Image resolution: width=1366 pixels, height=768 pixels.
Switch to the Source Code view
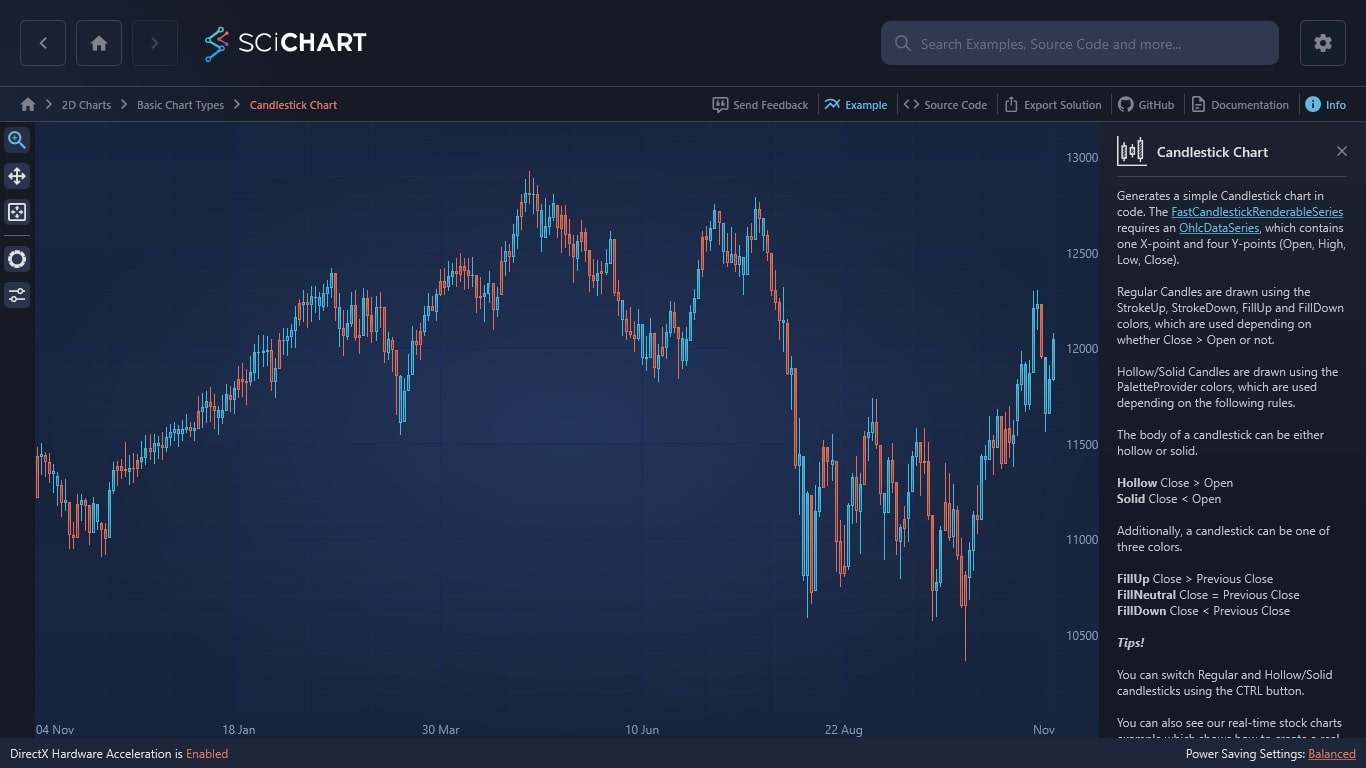(945, 105)
